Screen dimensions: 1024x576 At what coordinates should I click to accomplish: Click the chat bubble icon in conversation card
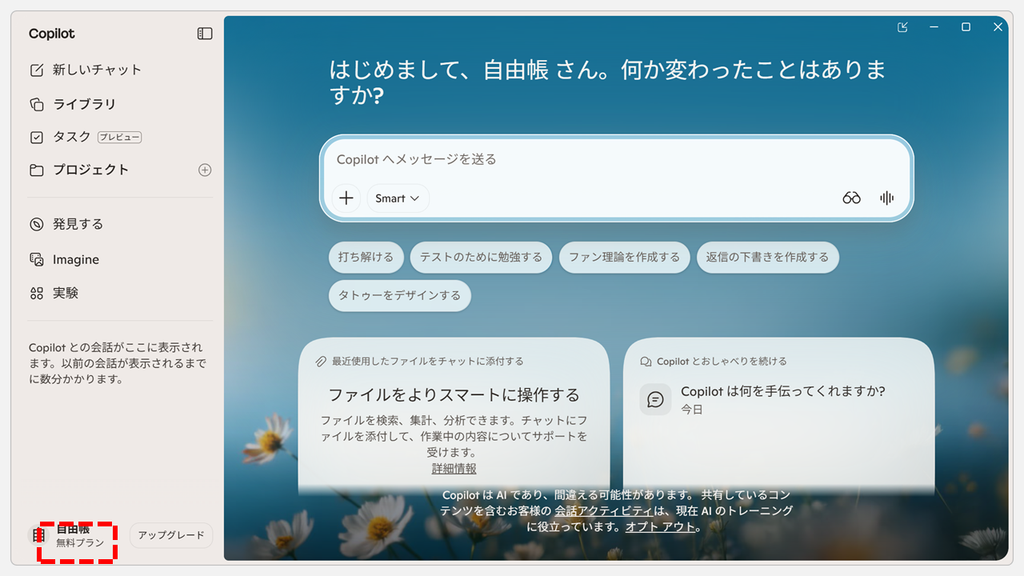[x=655, y=399]
